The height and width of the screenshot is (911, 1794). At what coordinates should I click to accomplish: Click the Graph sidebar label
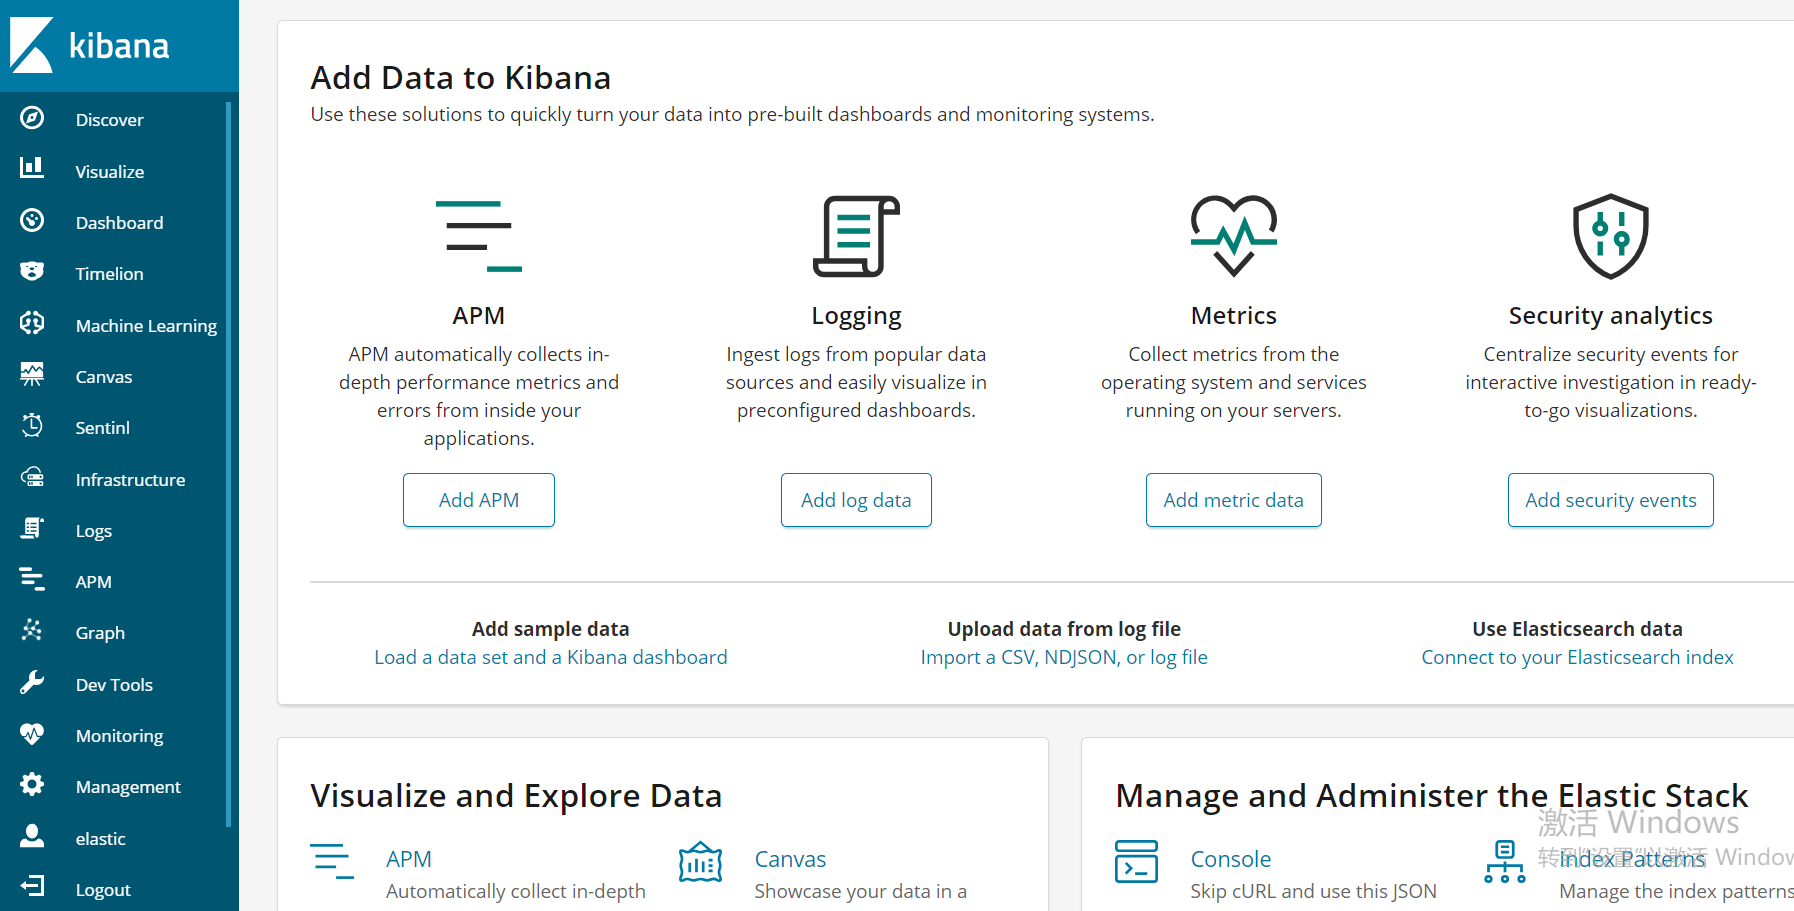(x=100, y=633)
